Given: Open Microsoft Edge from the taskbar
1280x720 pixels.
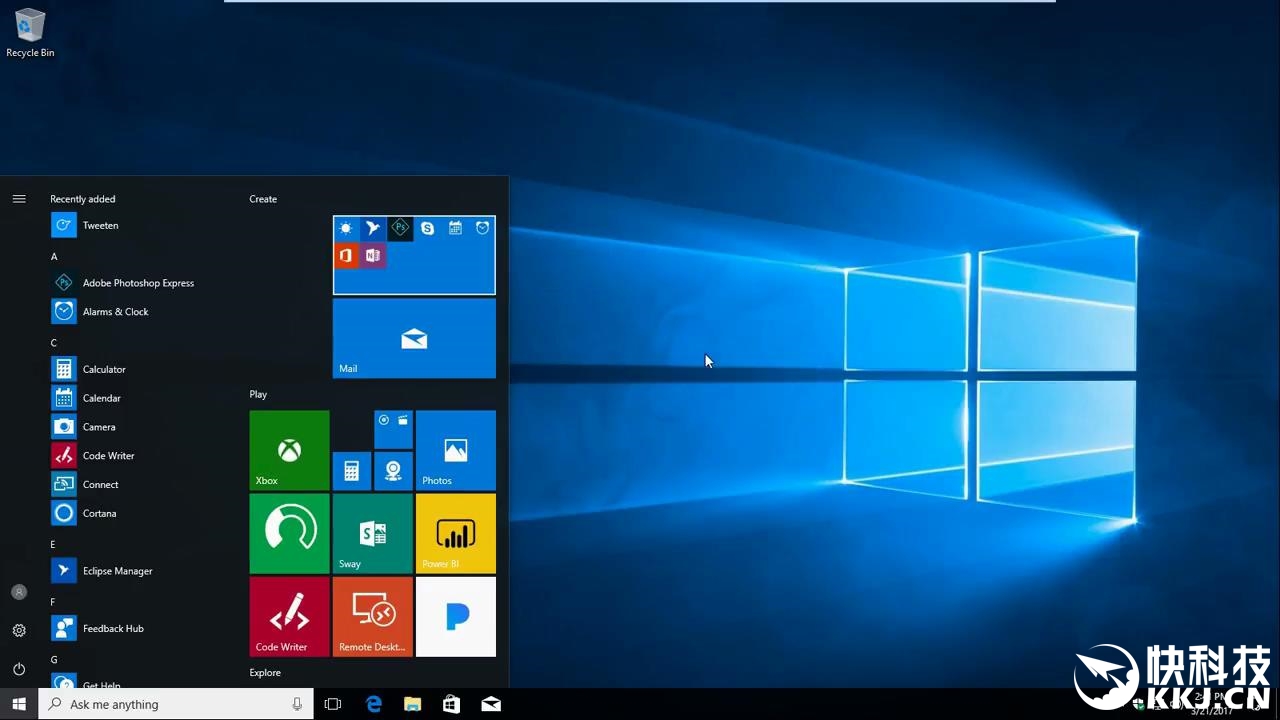Looking at the screenshot, I should tap(374, 704).
